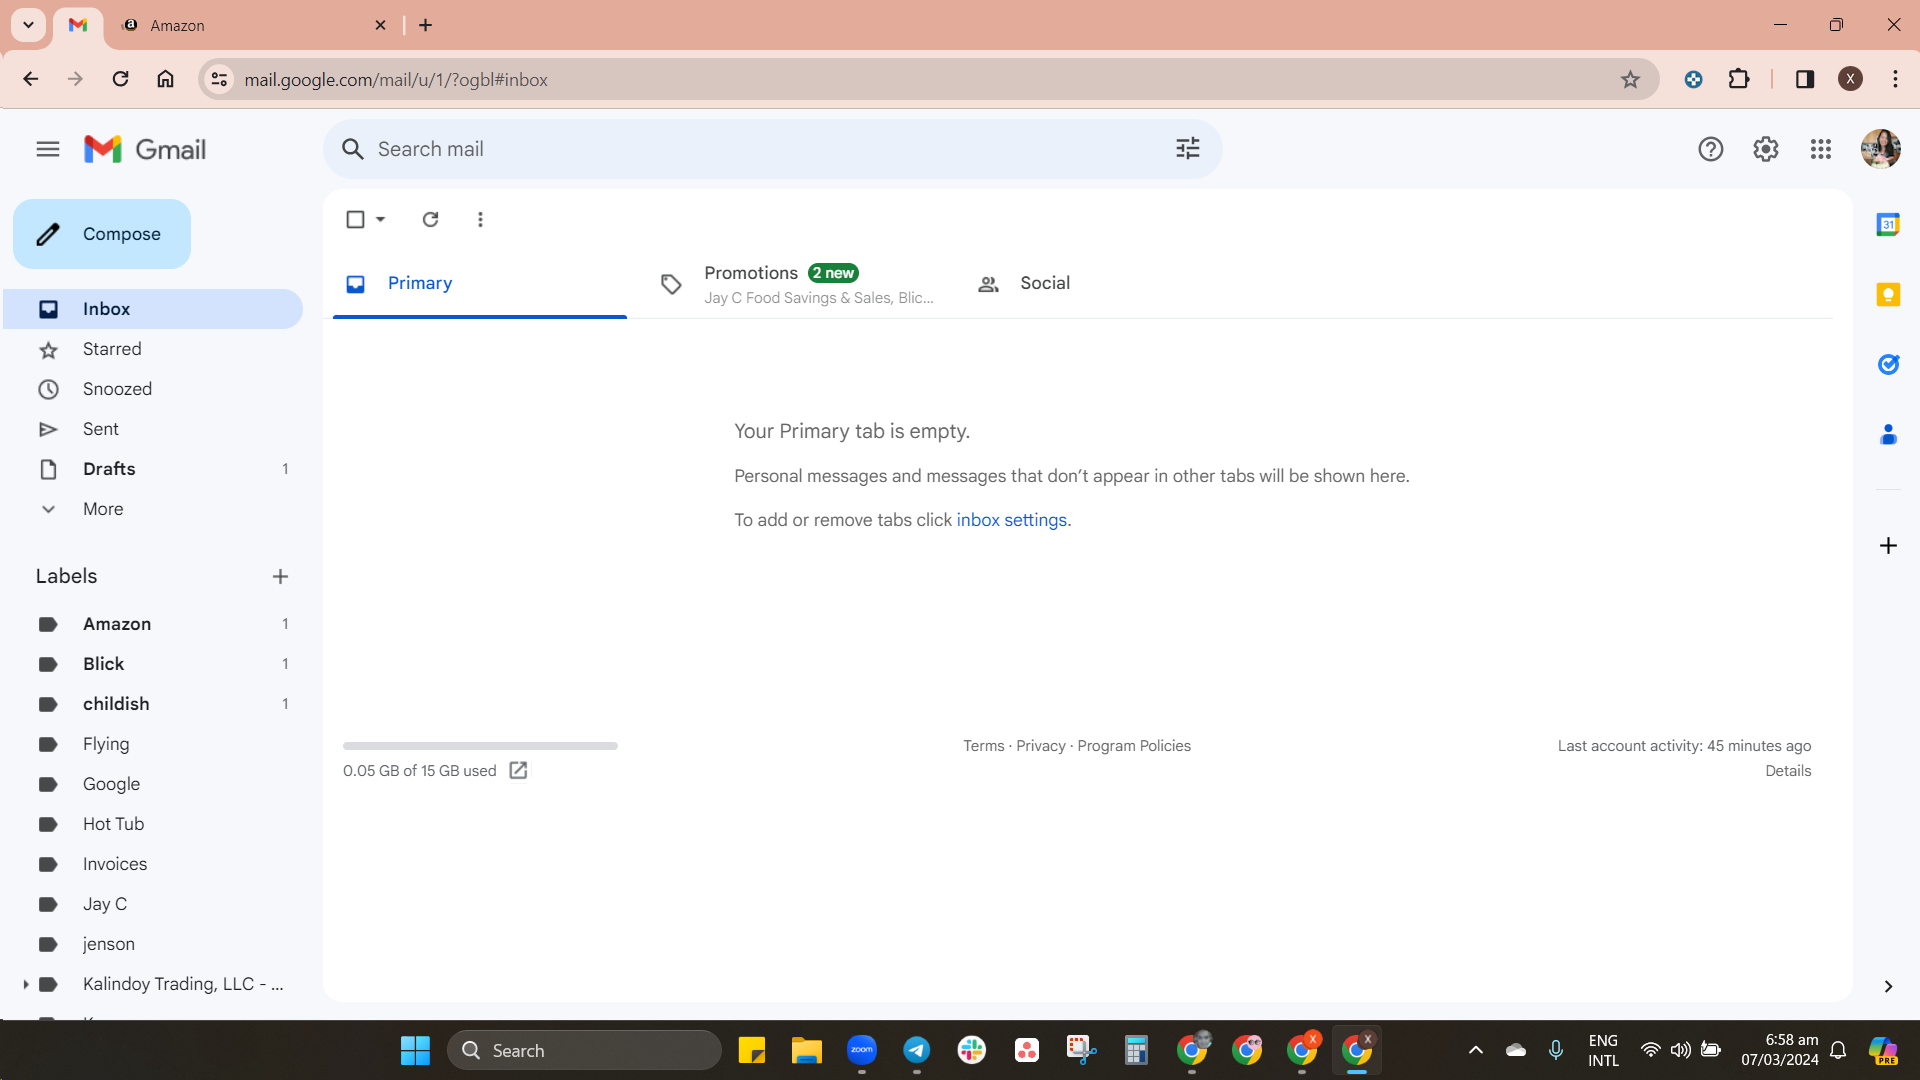Screen dimensions: 1920x1080
Task: Open the tab search dropdown arrow
Action: (28, 25)
